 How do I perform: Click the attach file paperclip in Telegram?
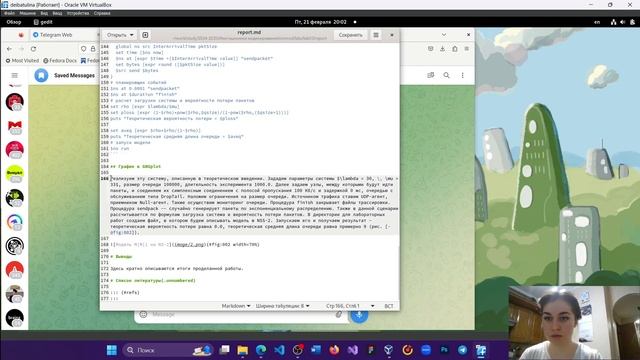339,314
